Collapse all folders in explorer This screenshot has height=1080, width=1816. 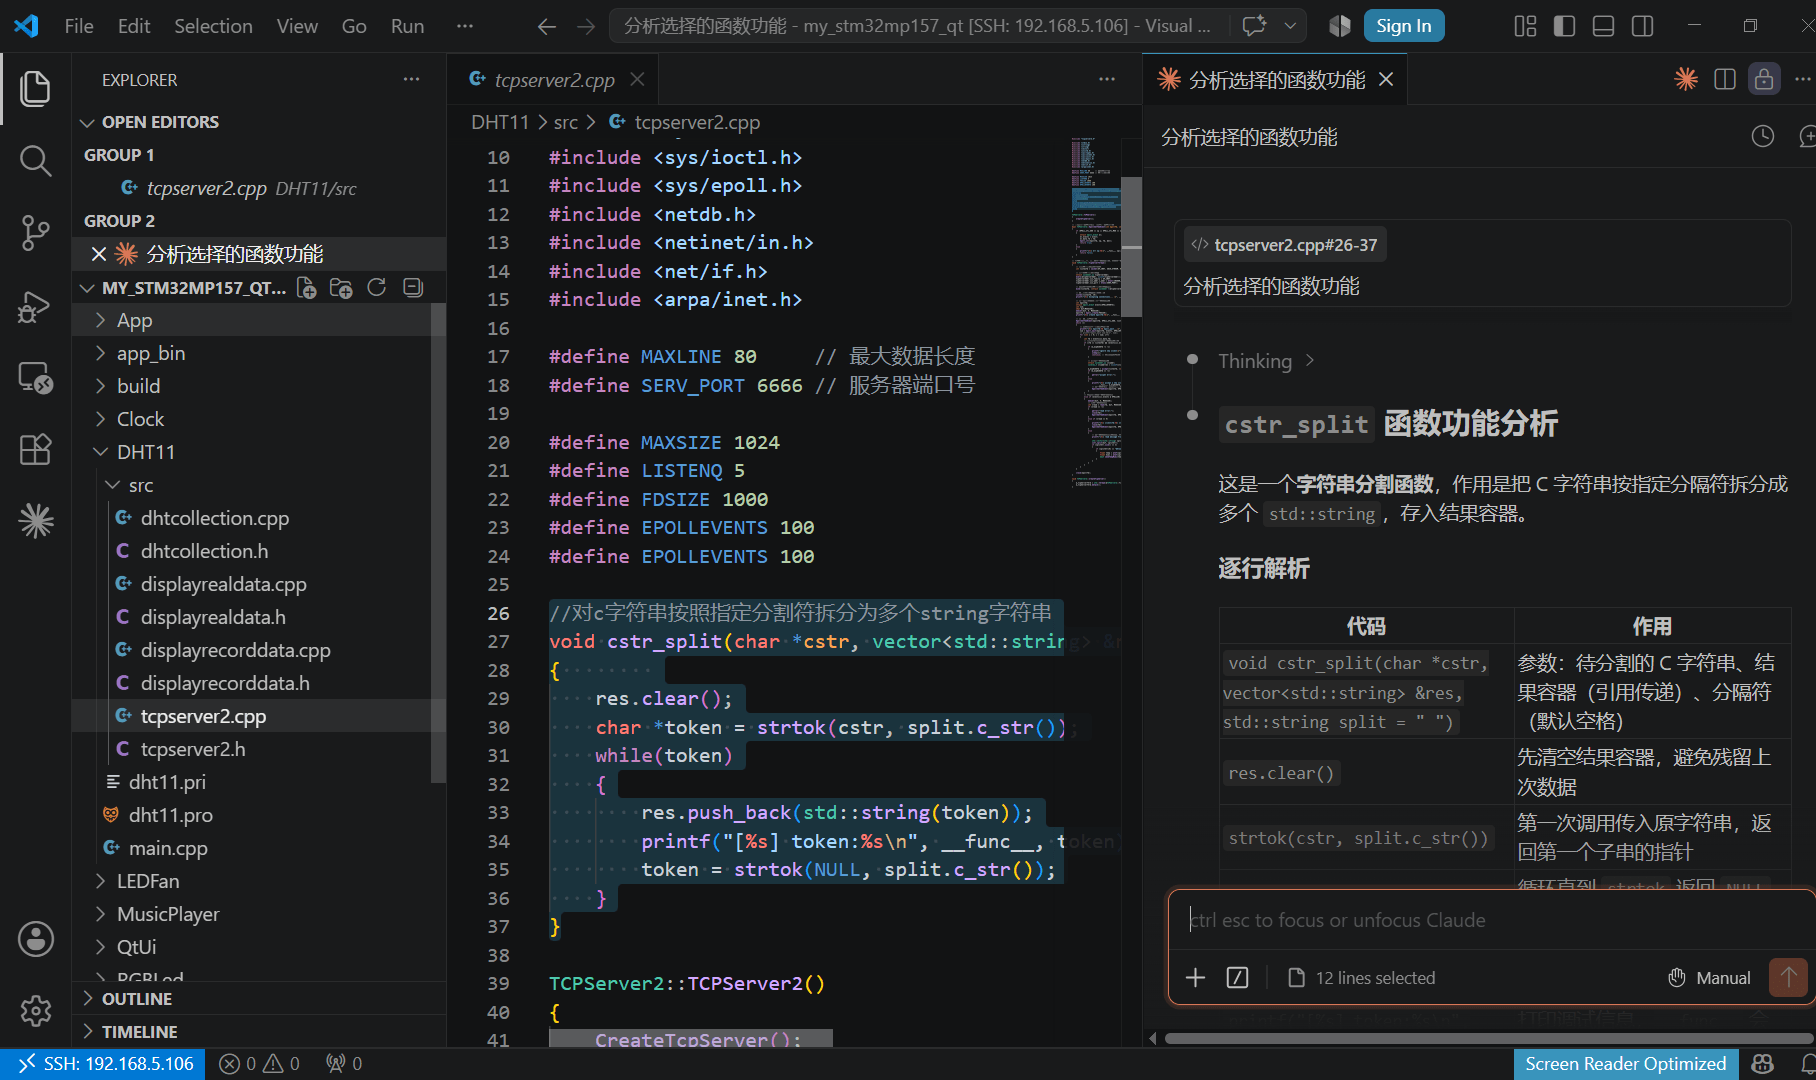click(x=412, y=288)
